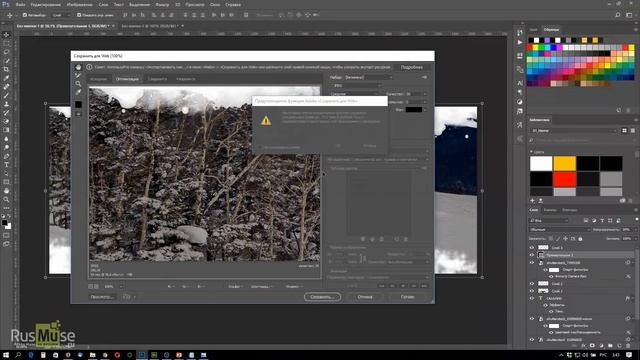640x360 pixels.
Task: Pick the red swatch in Libraries
Action: pyautogui.click(x=564, y=179)
